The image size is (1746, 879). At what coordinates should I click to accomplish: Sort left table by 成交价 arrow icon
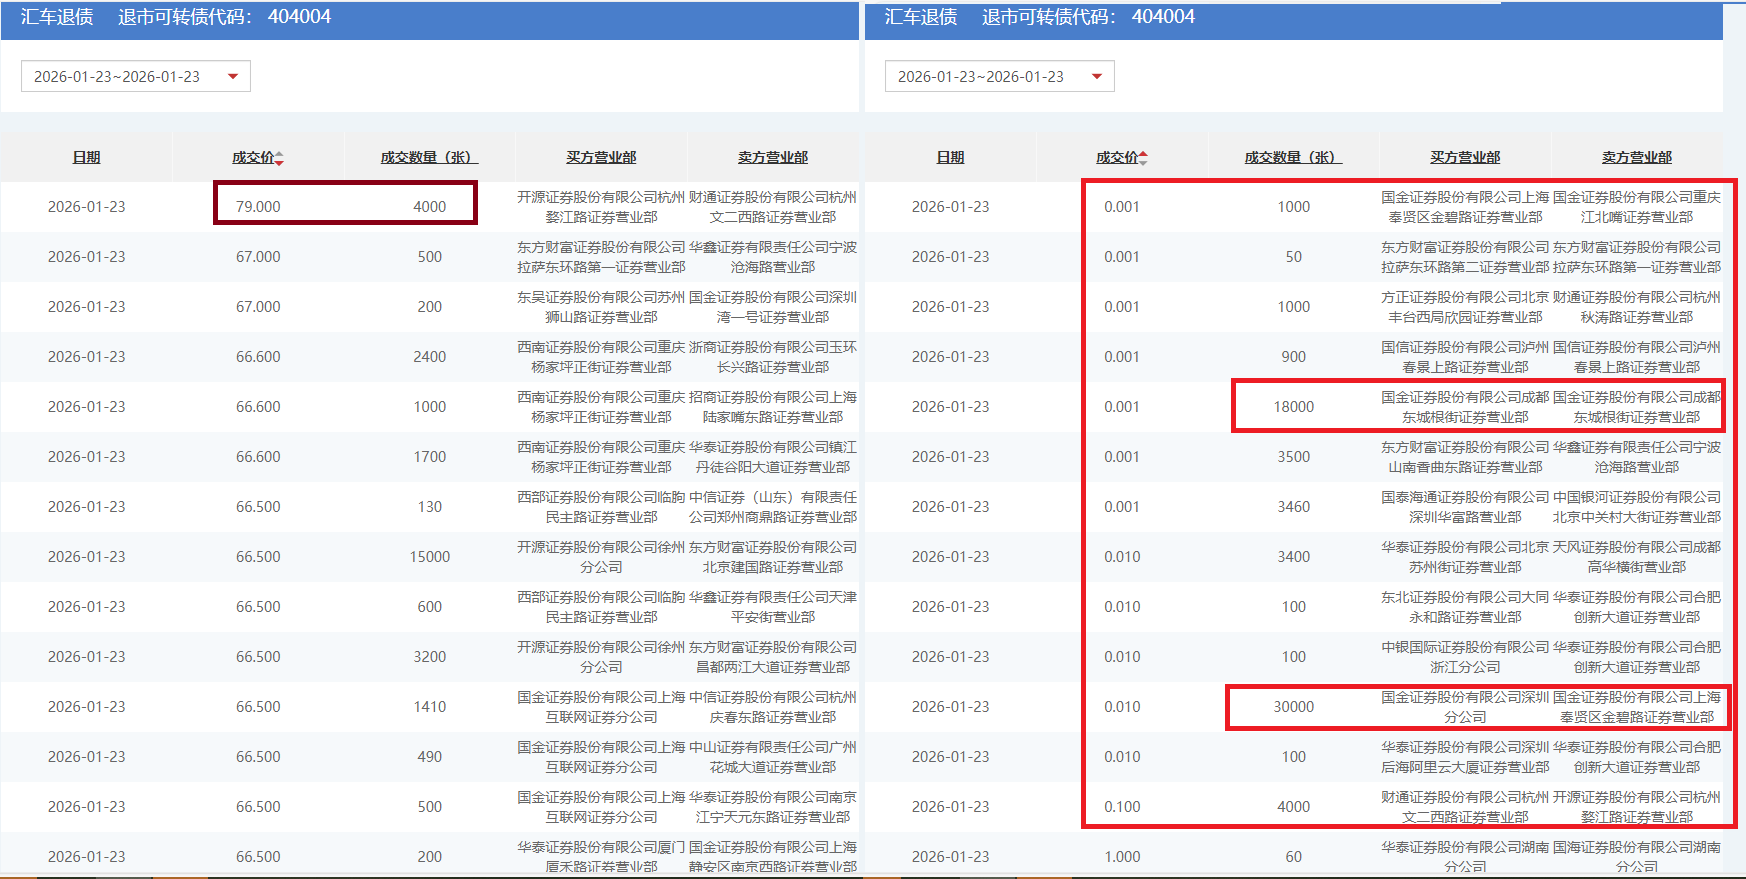(280, 159)
